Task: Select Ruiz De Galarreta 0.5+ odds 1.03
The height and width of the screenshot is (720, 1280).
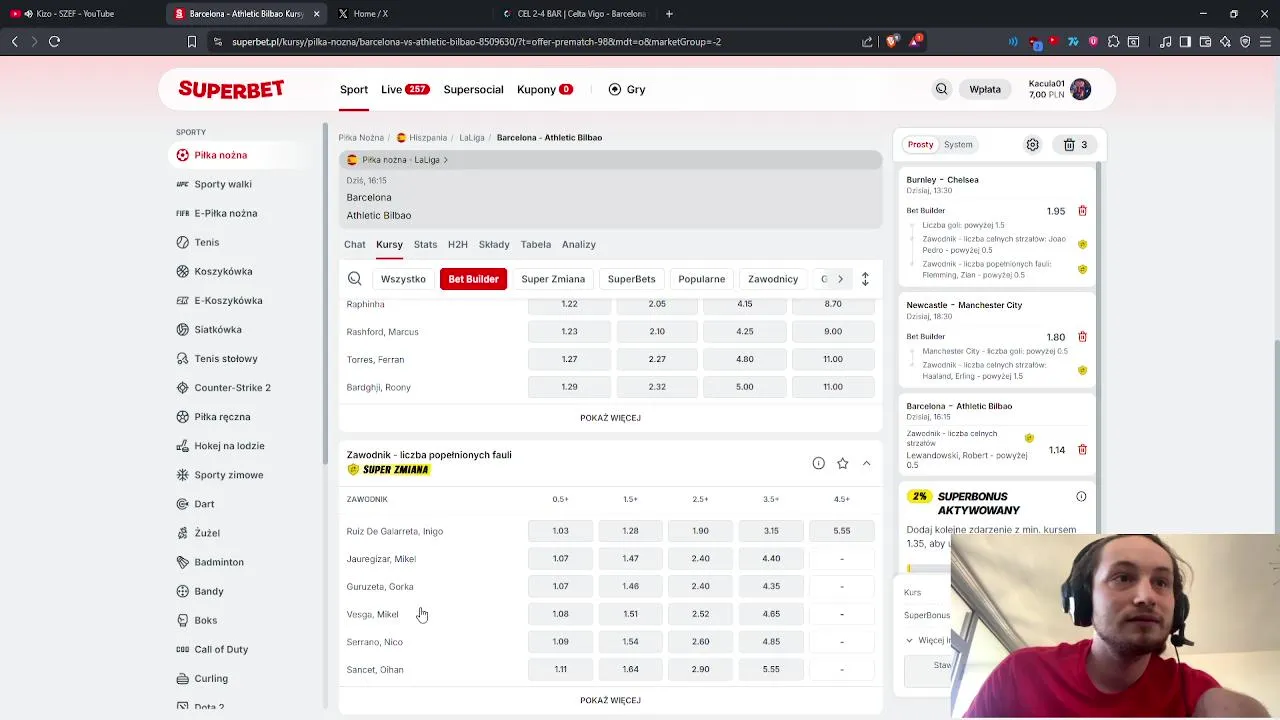Action: click(560, 531)
